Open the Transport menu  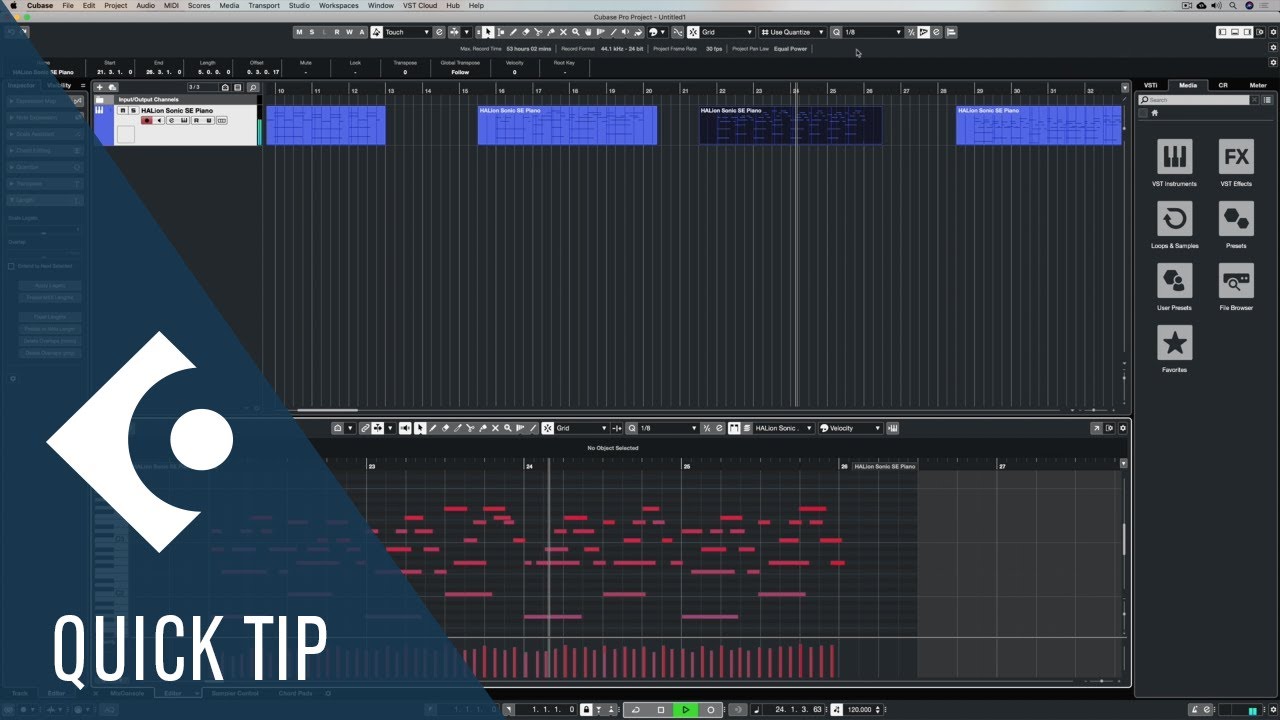pyautogui.click(x=264, y=5)
